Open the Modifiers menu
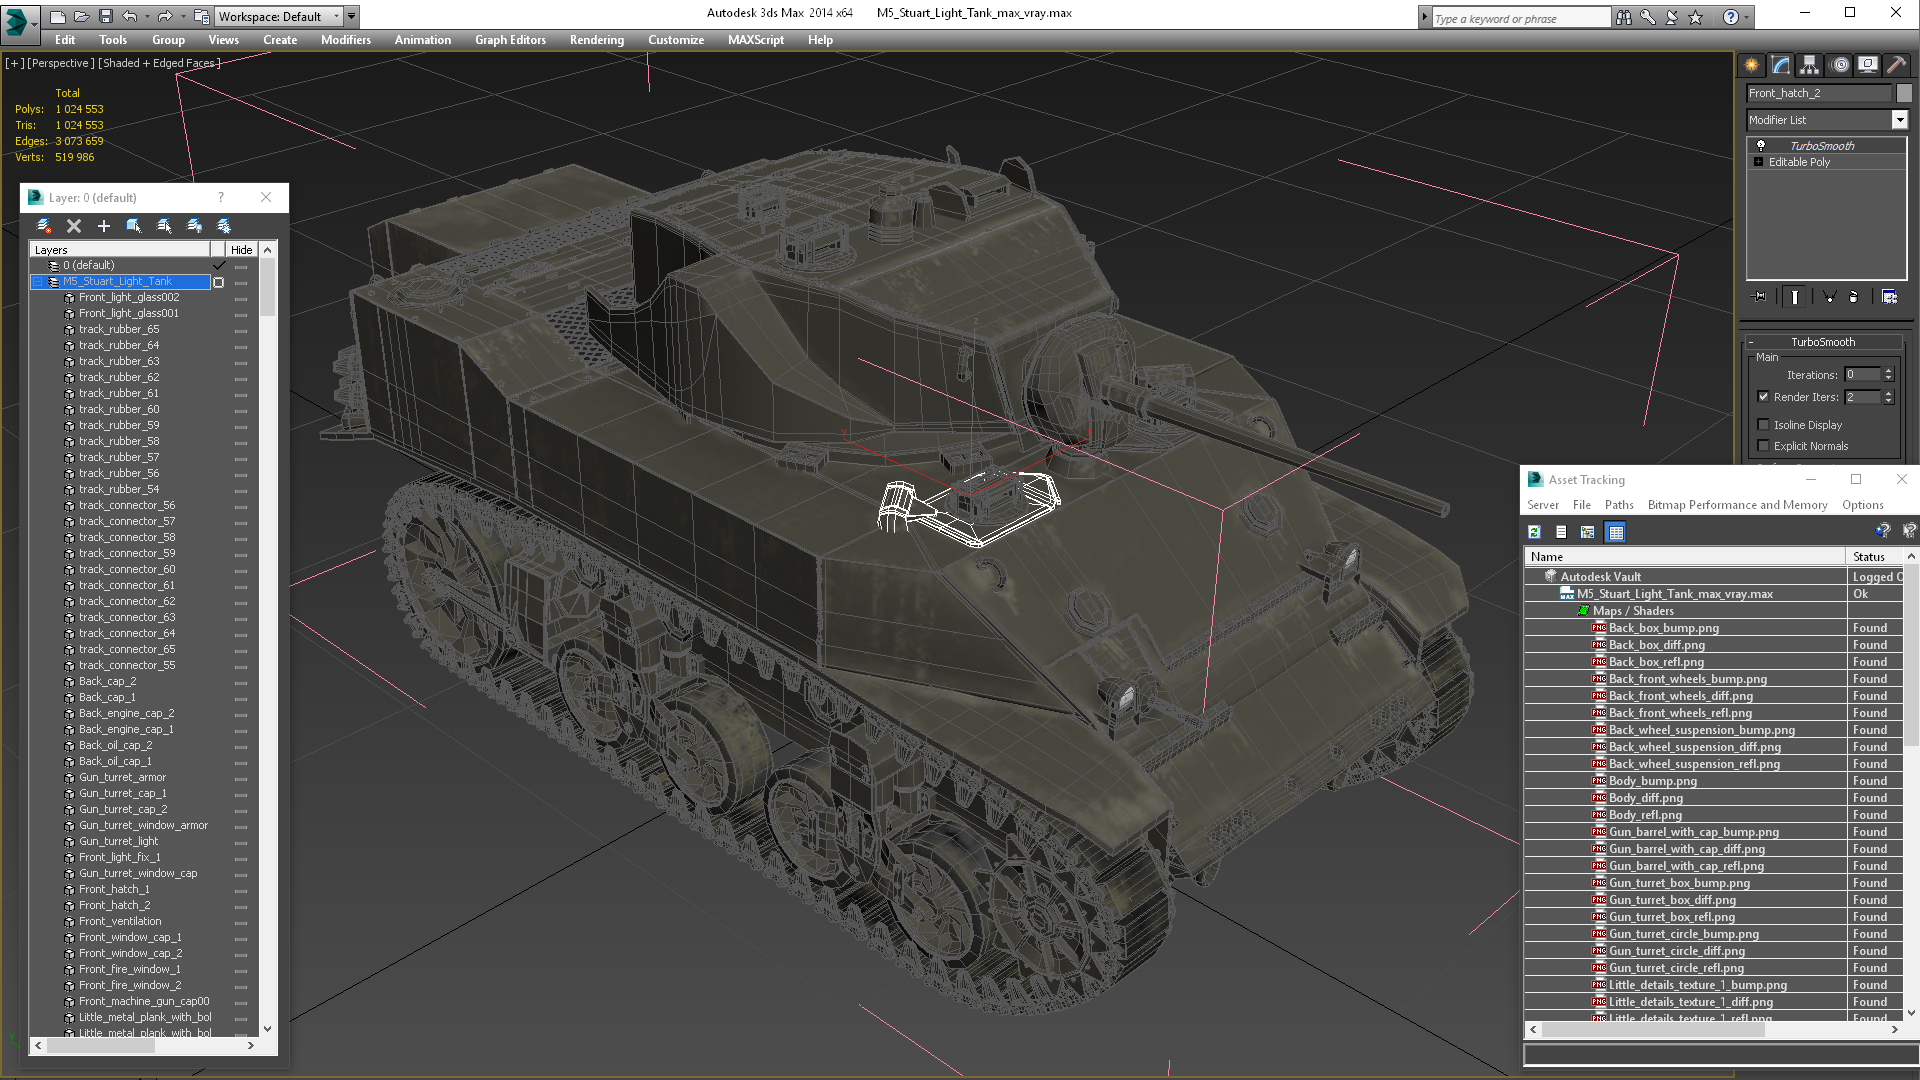 pyautogui.click(x=345, y=40)
